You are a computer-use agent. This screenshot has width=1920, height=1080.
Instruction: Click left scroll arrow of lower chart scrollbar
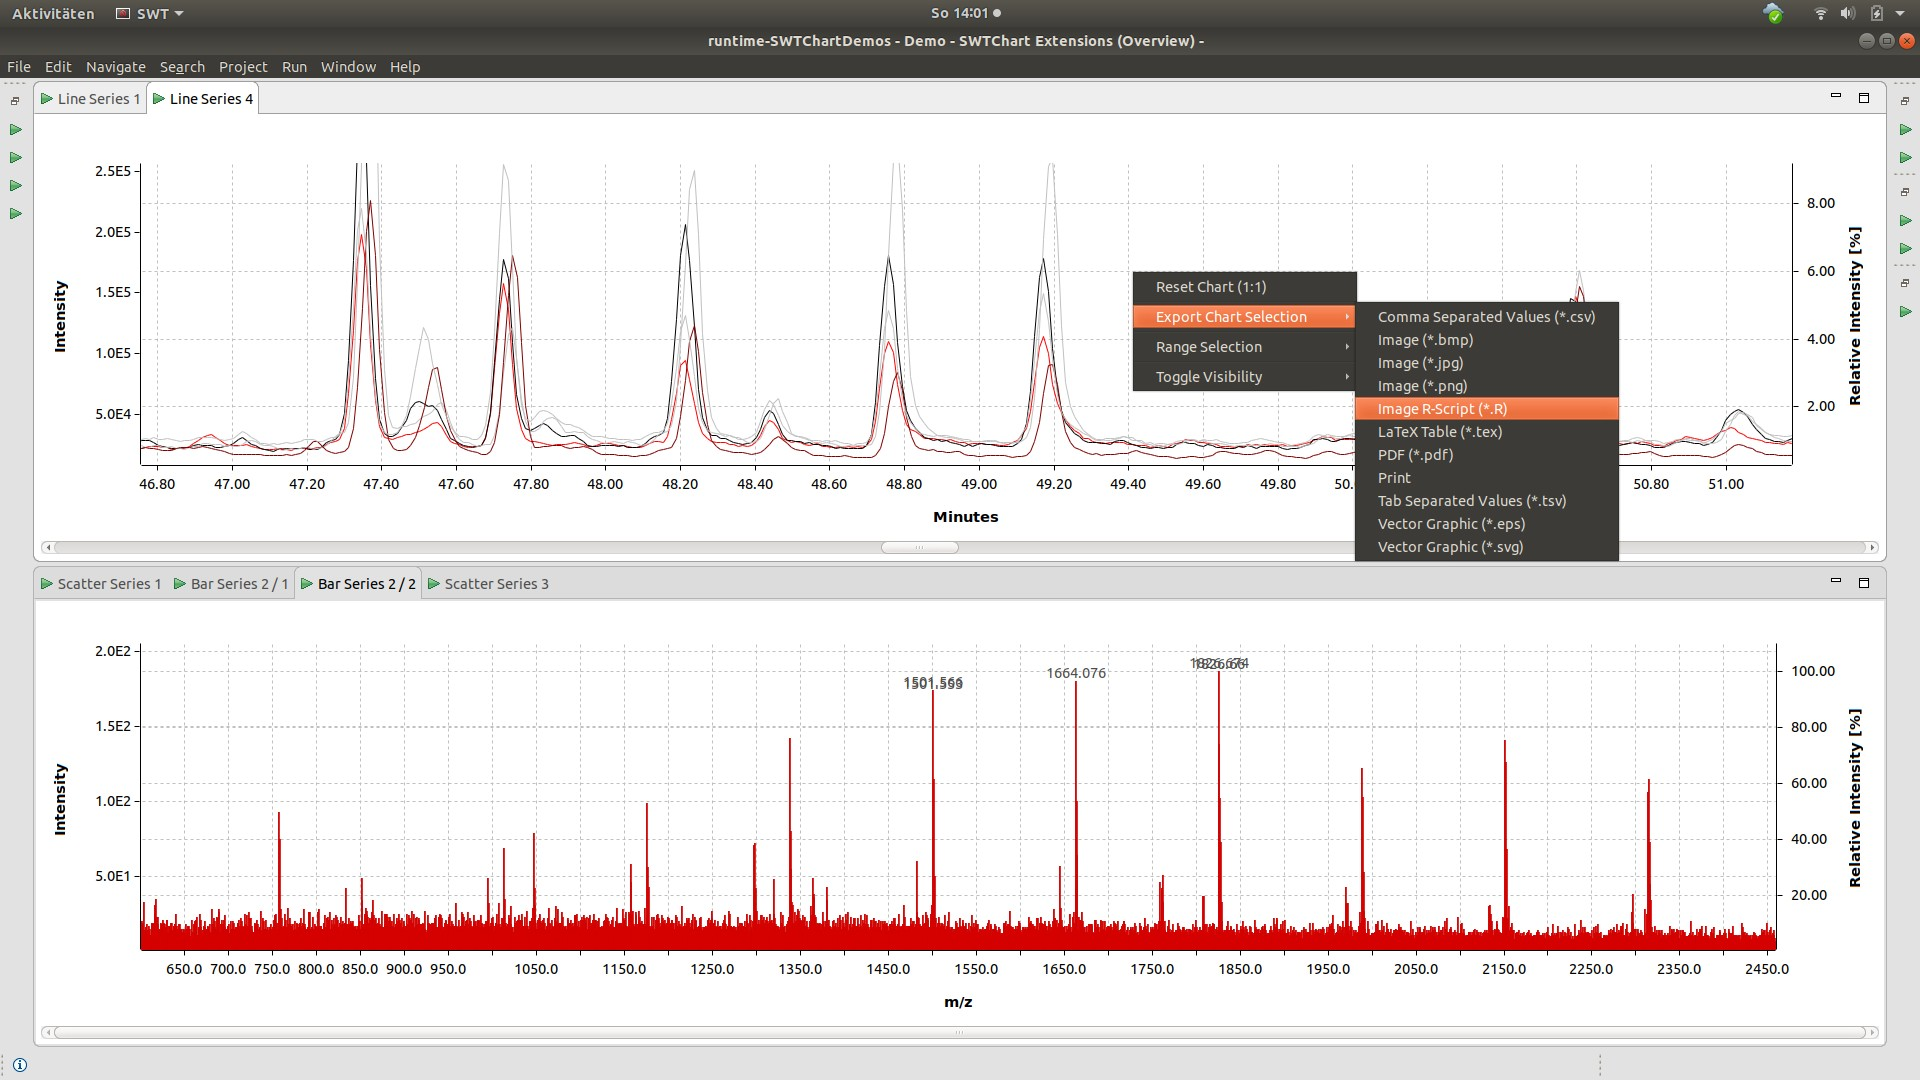[x=48, y=1032]
